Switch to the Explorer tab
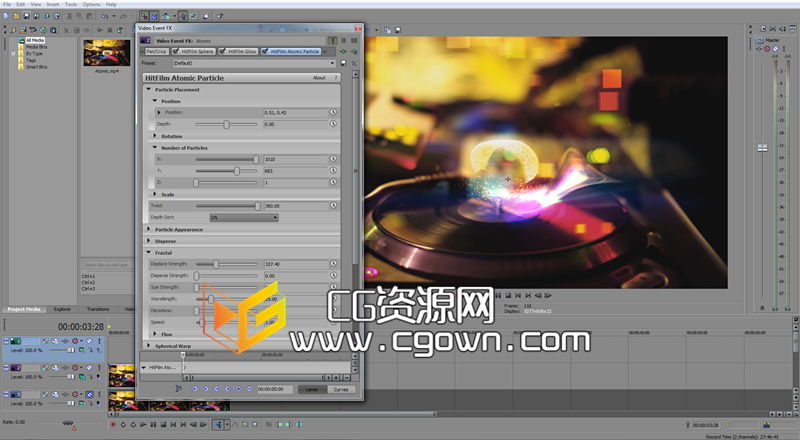Viewport: 800px width, 440px height. pos(62,309)
